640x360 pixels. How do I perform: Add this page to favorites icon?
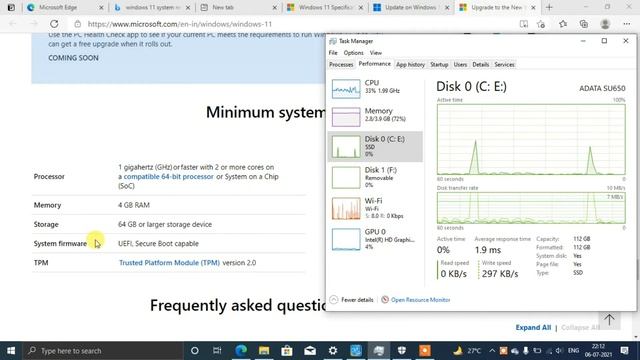[541, 24]
